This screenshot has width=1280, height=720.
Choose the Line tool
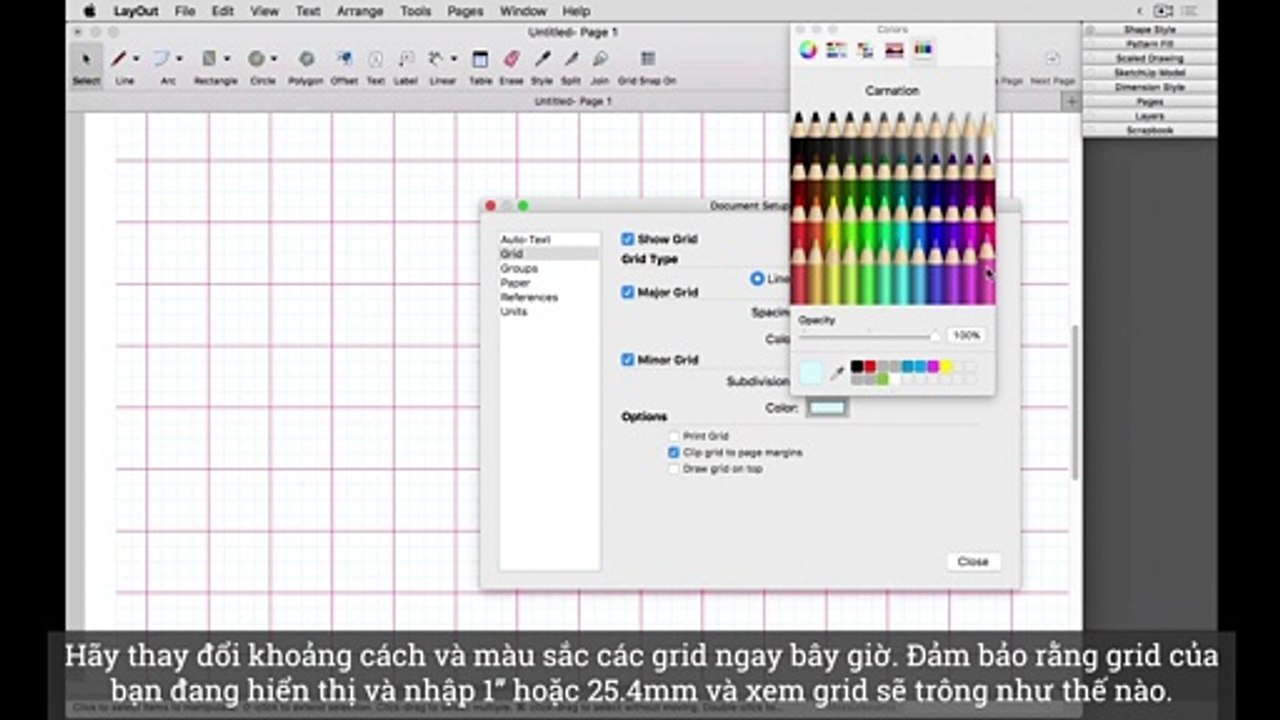[x=119, y=59]
